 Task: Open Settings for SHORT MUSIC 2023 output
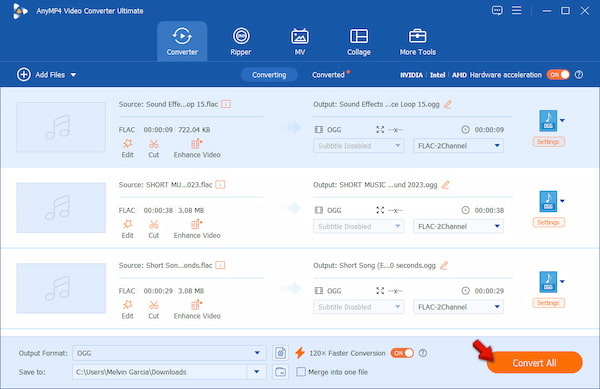point(548,223)
